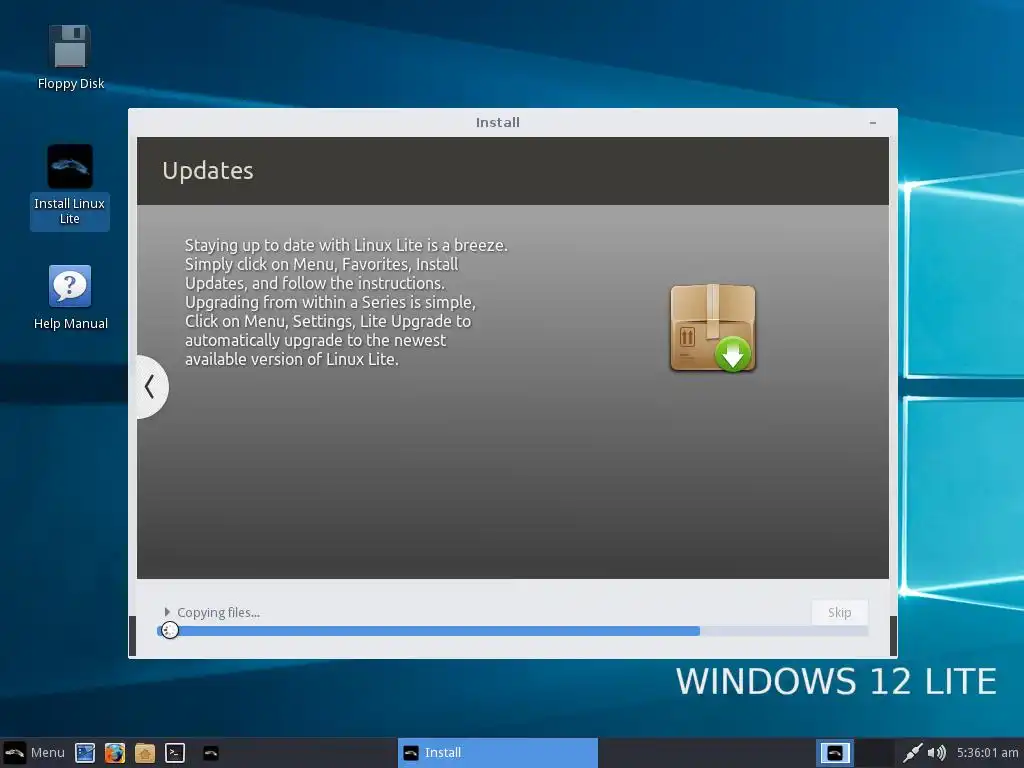Launch the terminal from the taskbar
The width and height of the screenshot is (1024, 768).
(175, 753)
